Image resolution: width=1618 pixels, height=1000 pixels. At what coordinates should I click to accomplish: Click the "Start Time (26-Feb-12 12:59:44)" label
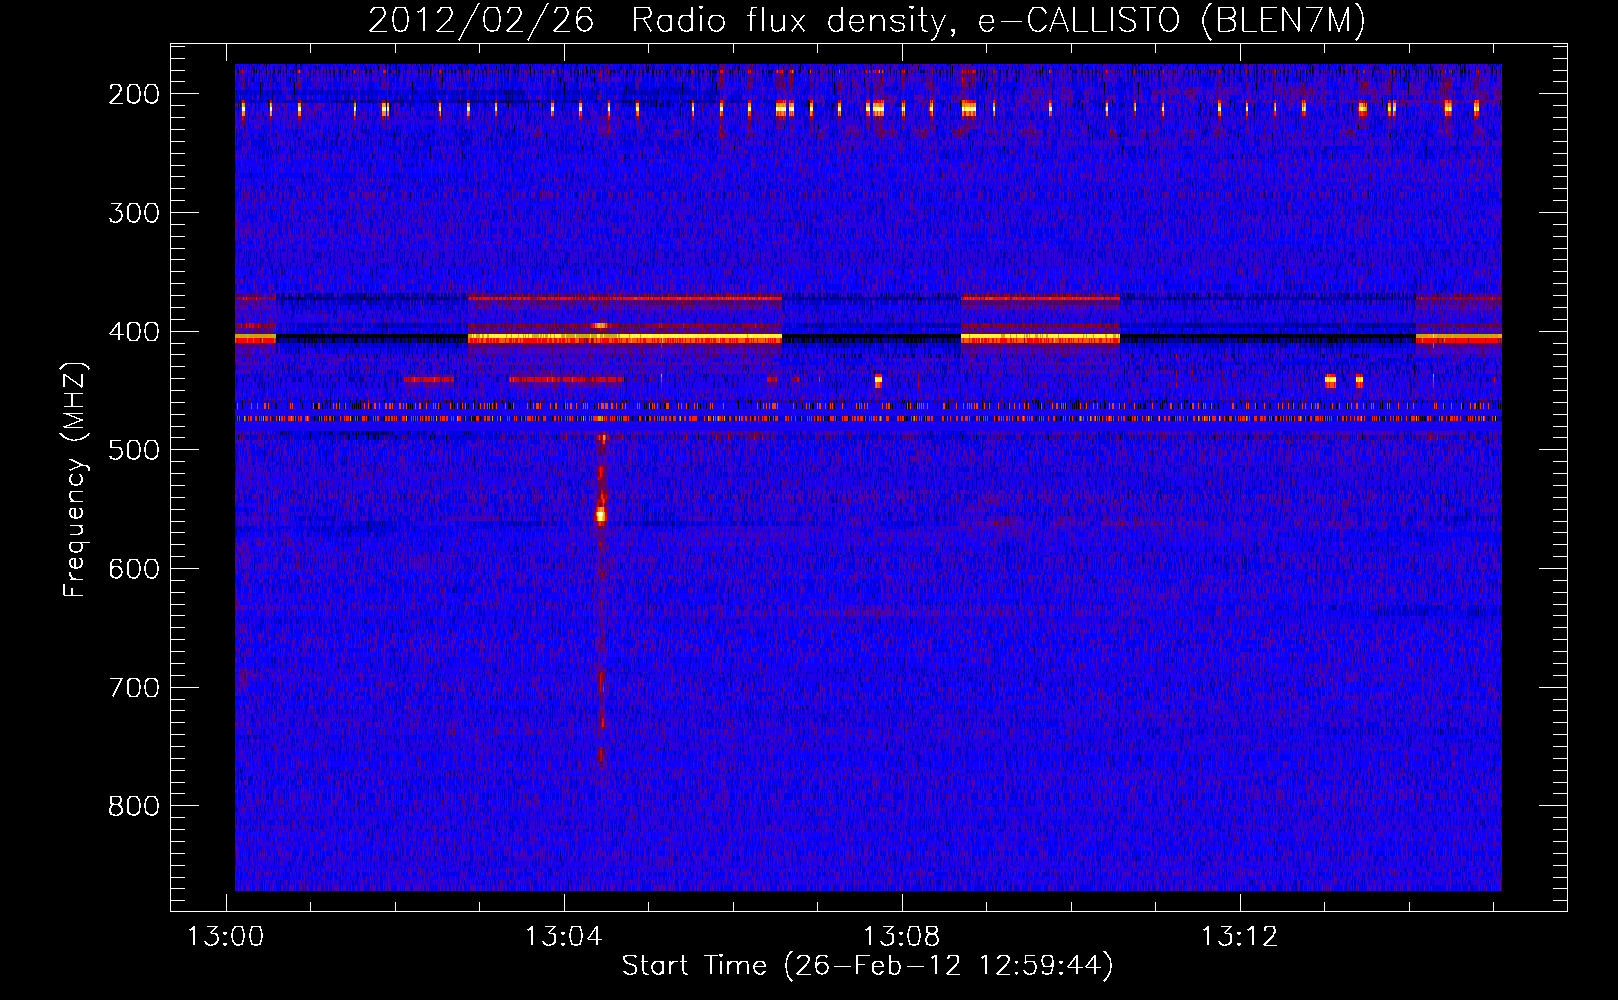coord(867,966)
